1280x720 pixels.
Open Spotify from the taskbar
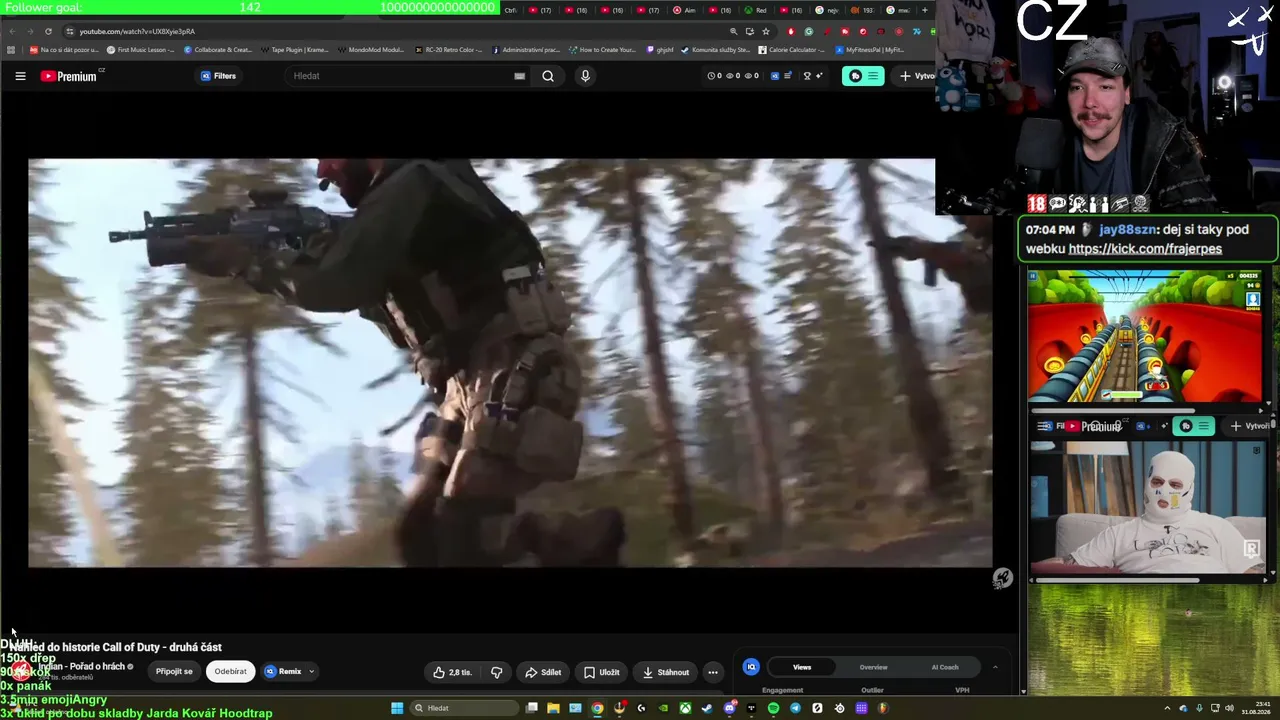click(773, 708)
